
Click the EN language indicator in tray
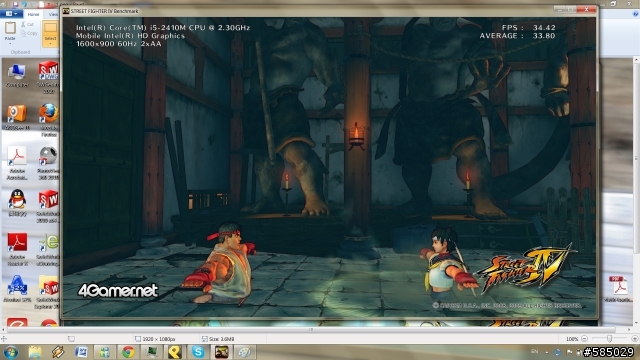pos(534,352)
